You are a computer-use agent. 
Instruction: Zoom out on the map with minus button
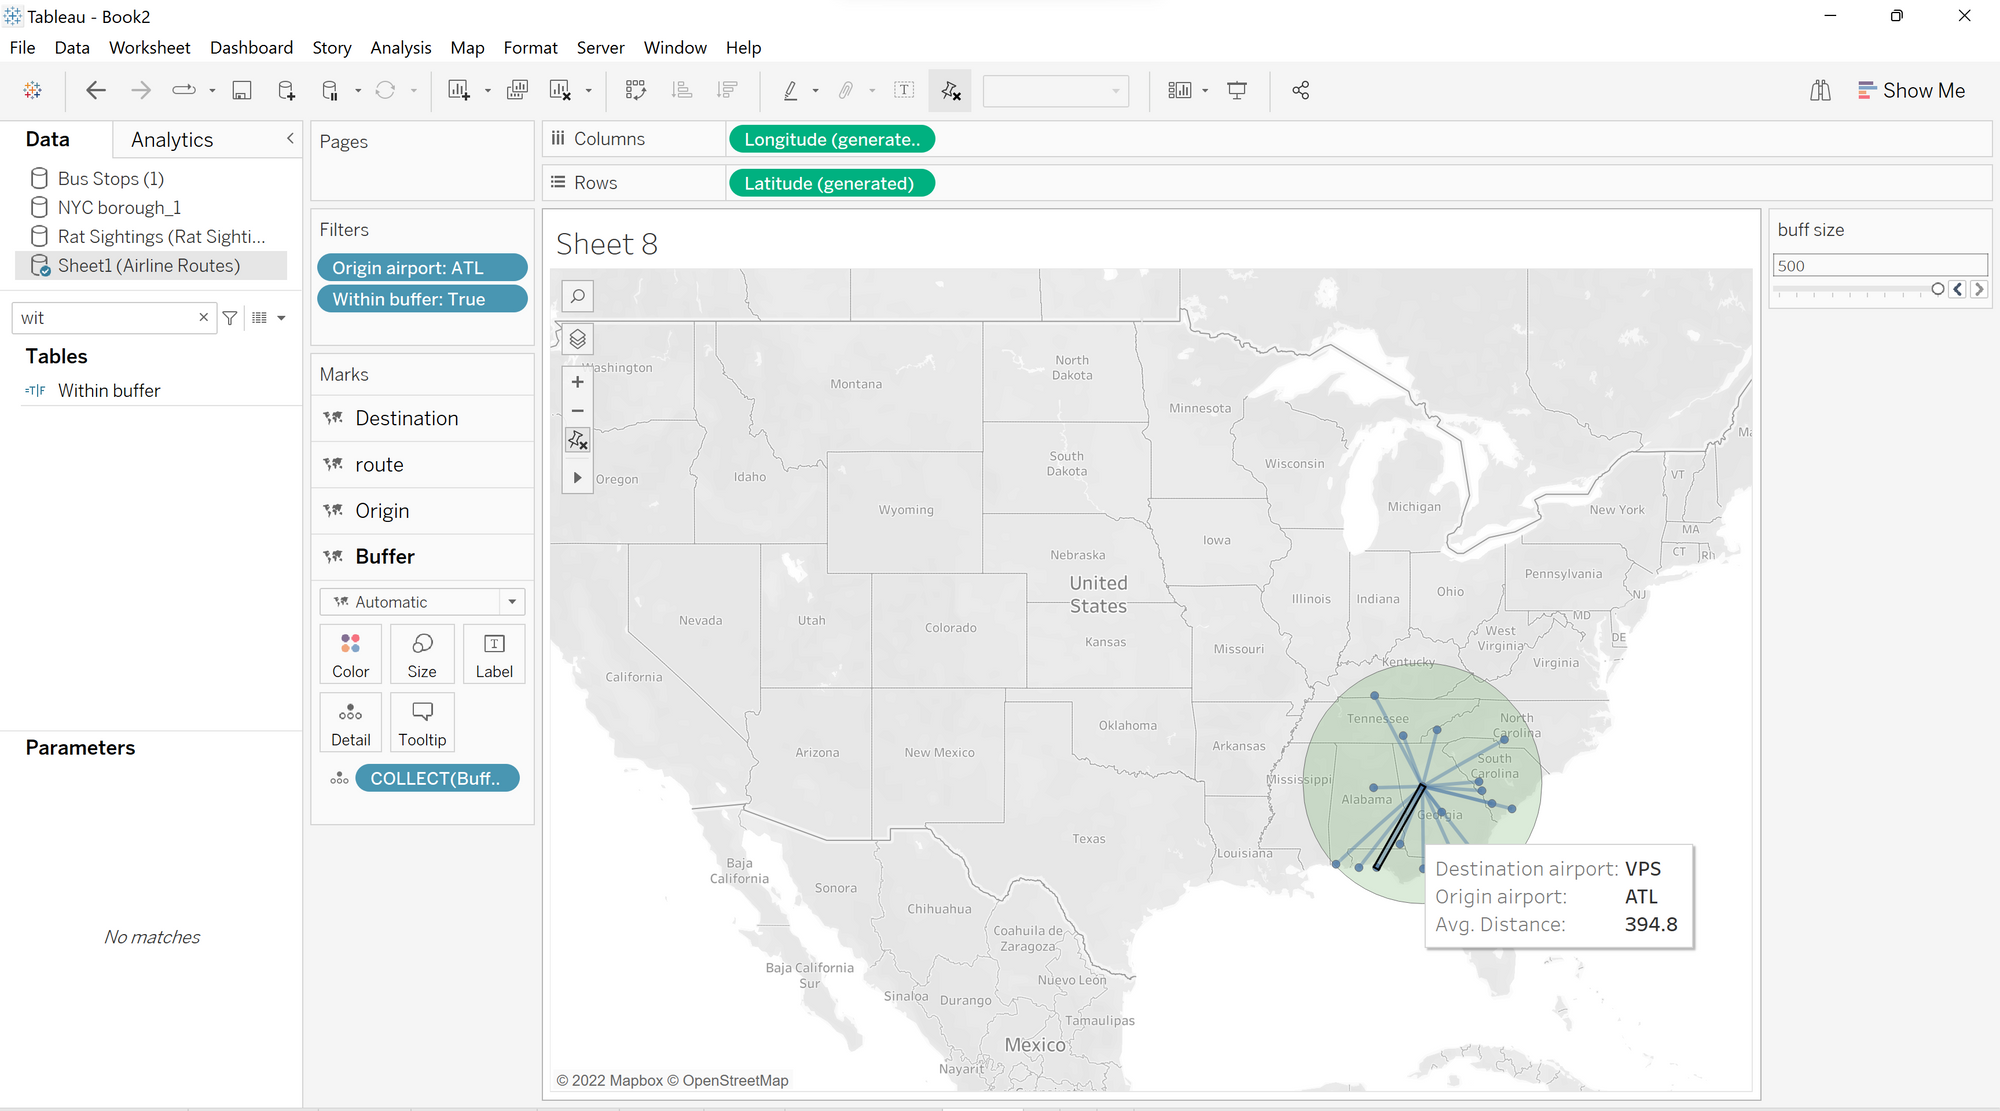[578, 411]
